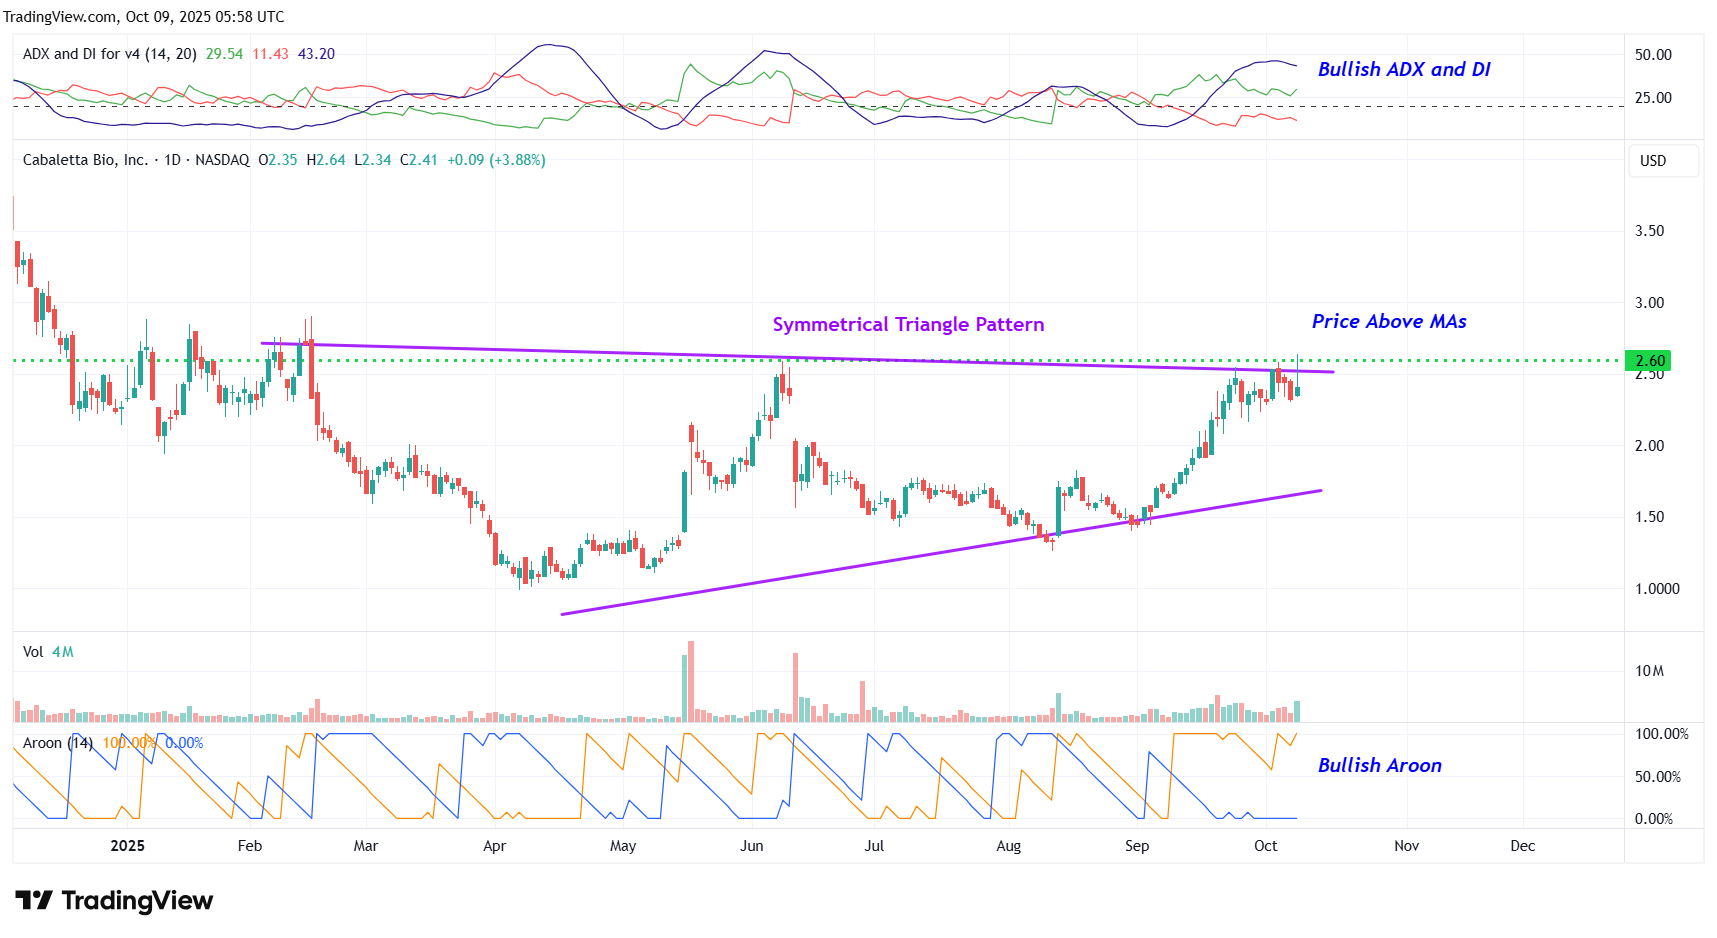The image size is (1717, 938).
Task: Select the 2025 year marker on time axis
Action: coord(127,846)
